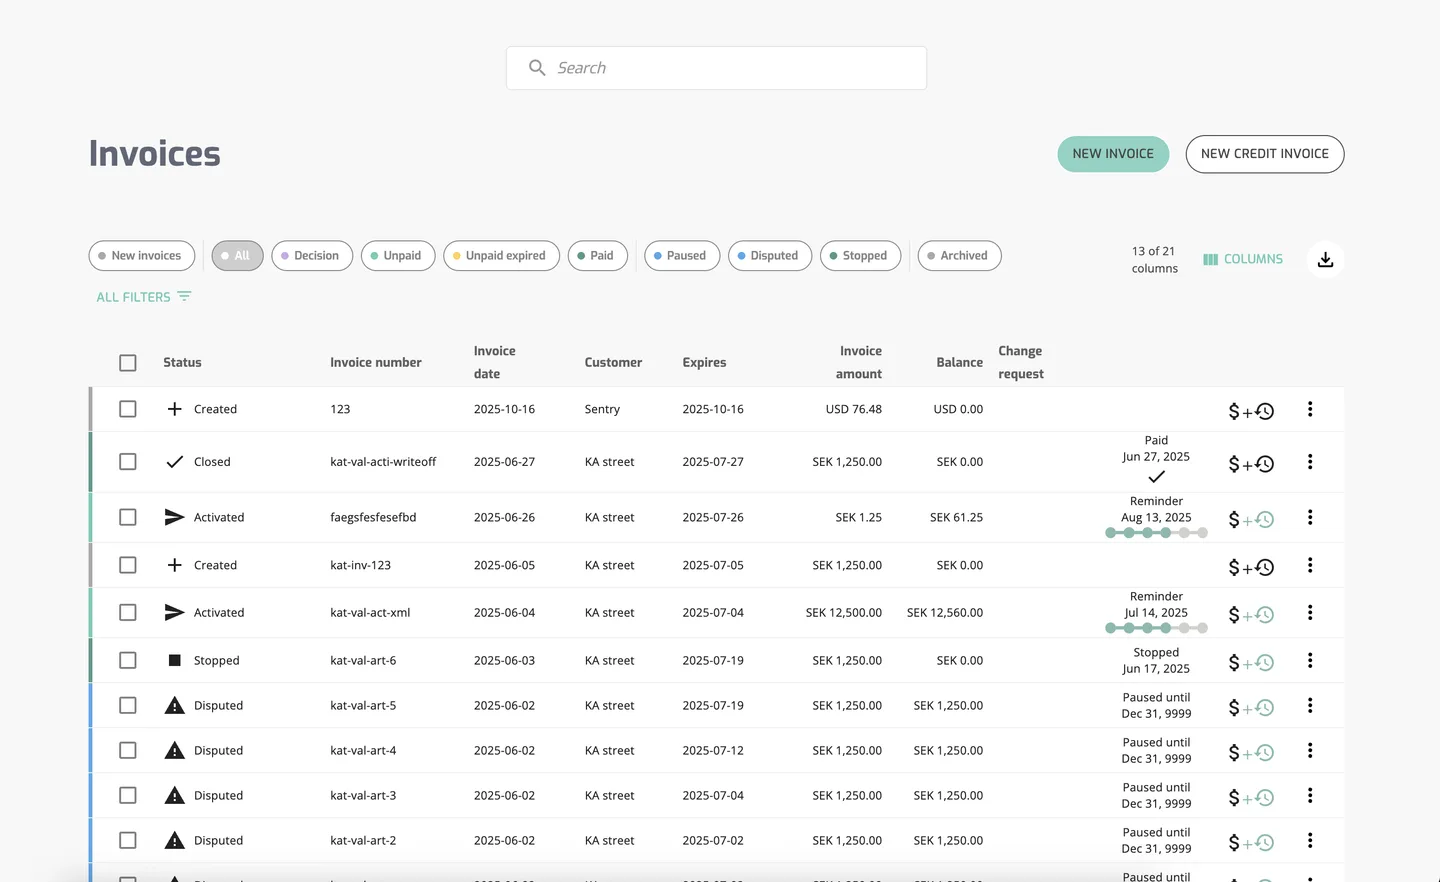Expand ALL FILTERS
Viewport: 1440px width, 882px height.
(x=144, y=297)
